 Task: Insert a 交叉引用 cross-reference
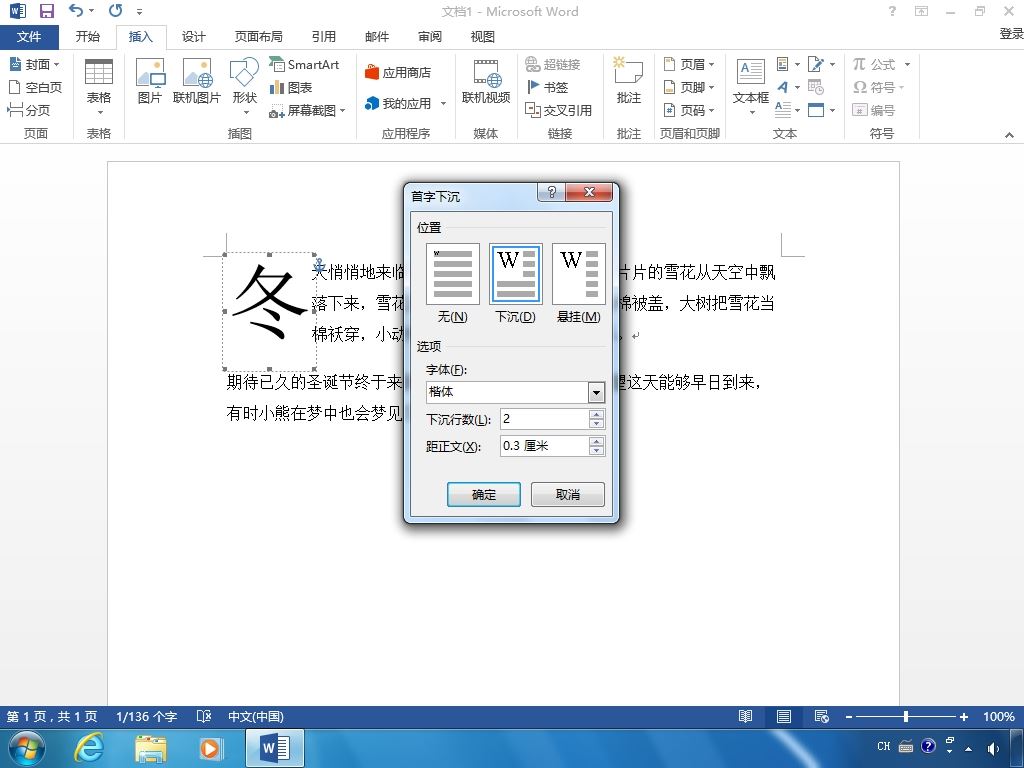point(558,110)
